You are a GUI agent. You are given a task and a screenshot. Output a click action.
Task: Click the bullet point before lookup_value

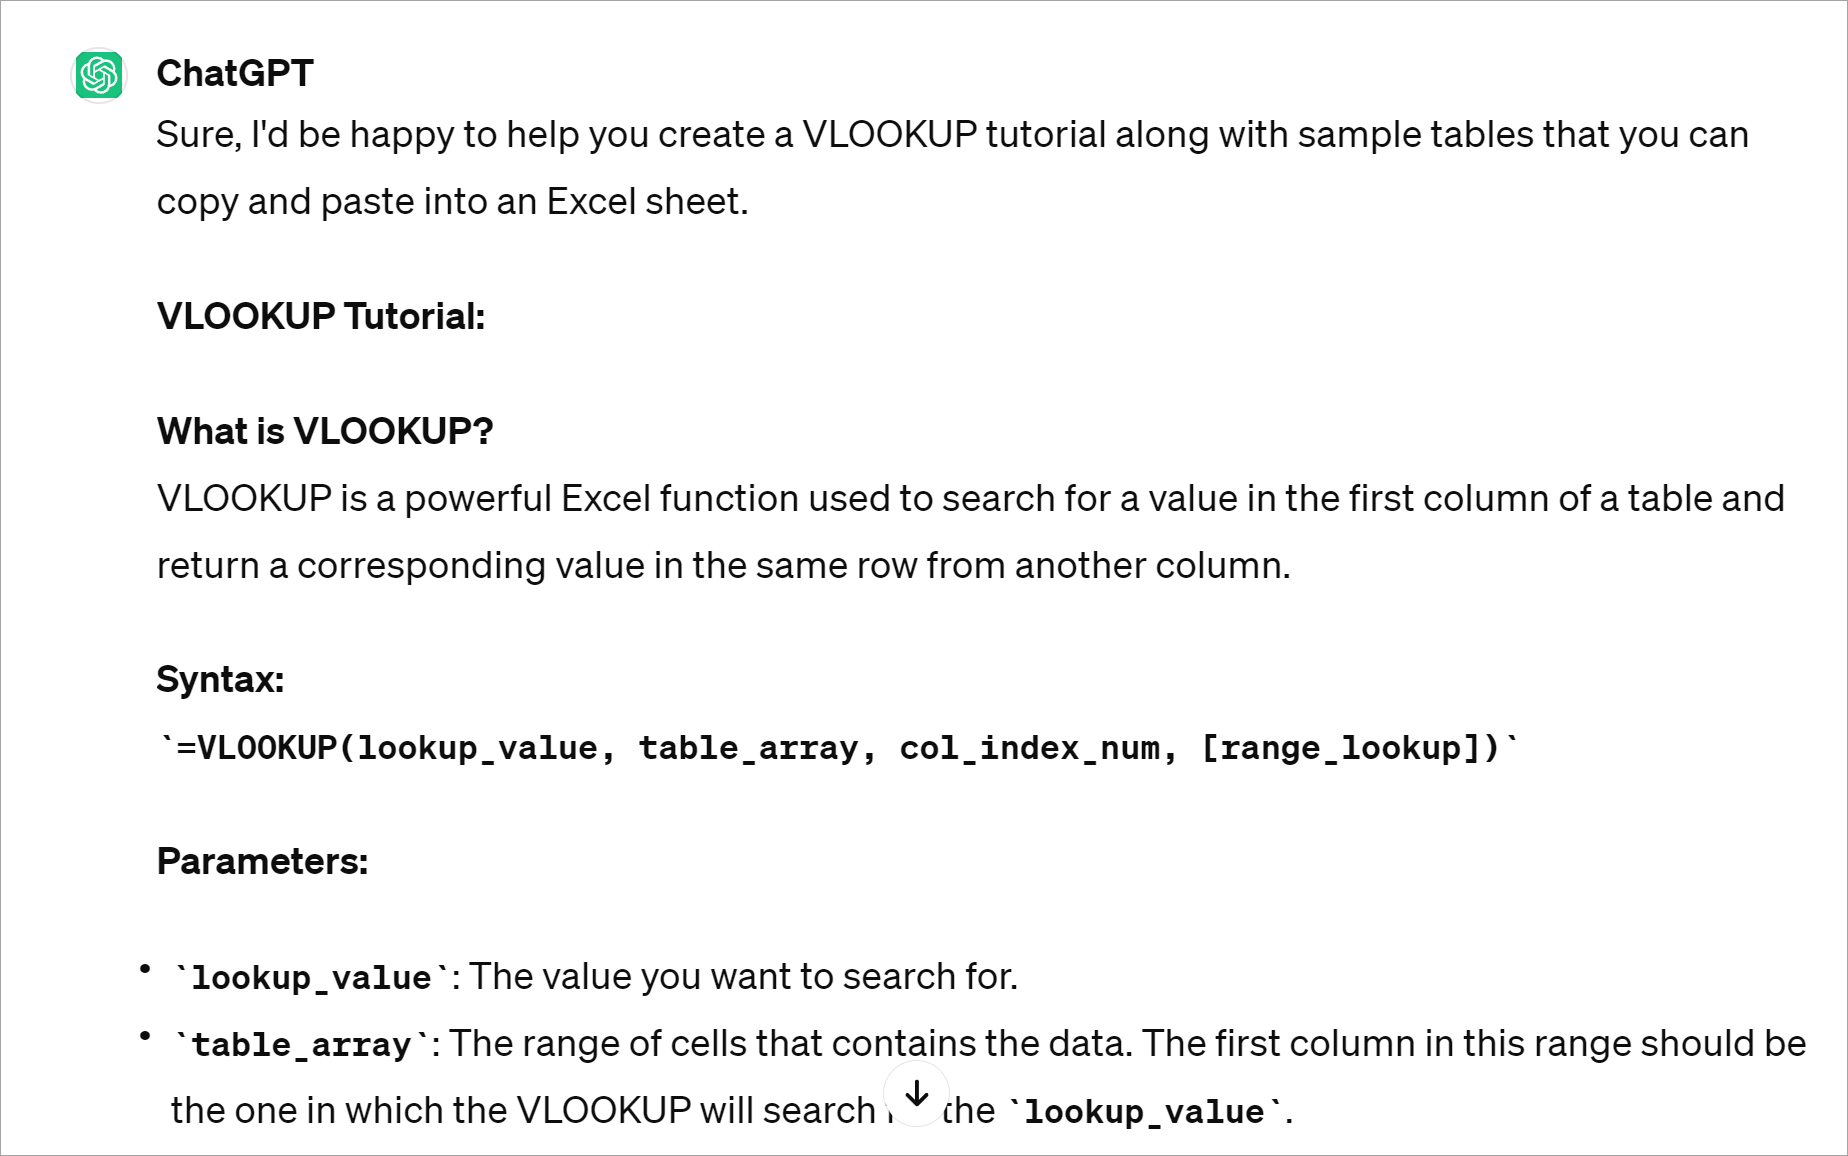point(145,968)
